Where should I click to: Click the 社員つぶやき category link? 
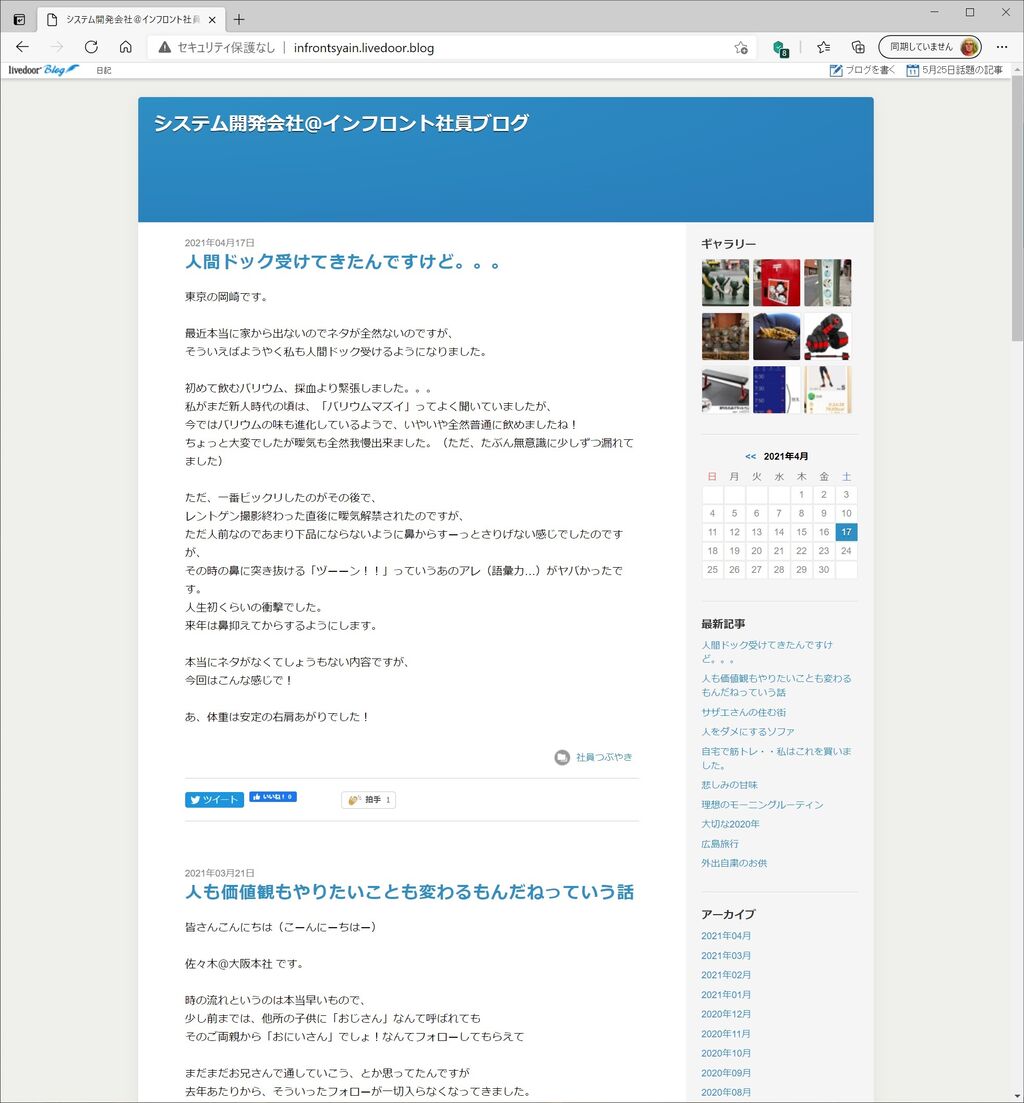(x=604, y=757)
